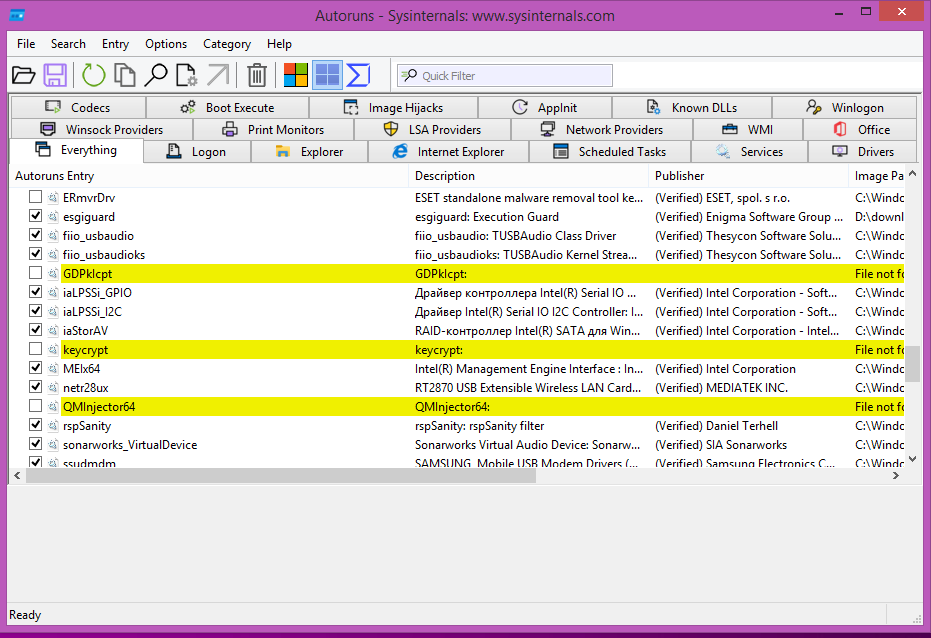Viewport: 931px width, 638px height.
Task: Uncheck the fiio_usbaudio entry
Action: point(36,235)
